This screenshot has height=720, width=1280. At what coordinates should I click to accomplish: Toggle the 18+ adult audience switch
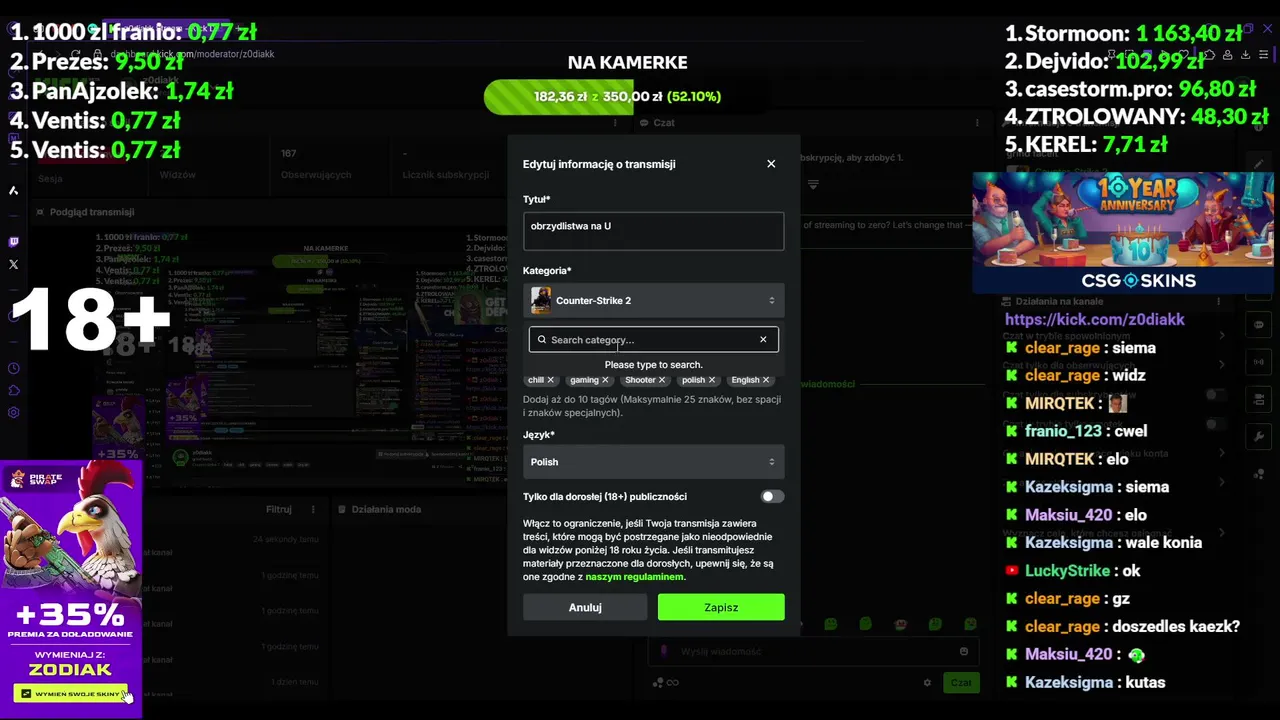(x=772, y=496)
